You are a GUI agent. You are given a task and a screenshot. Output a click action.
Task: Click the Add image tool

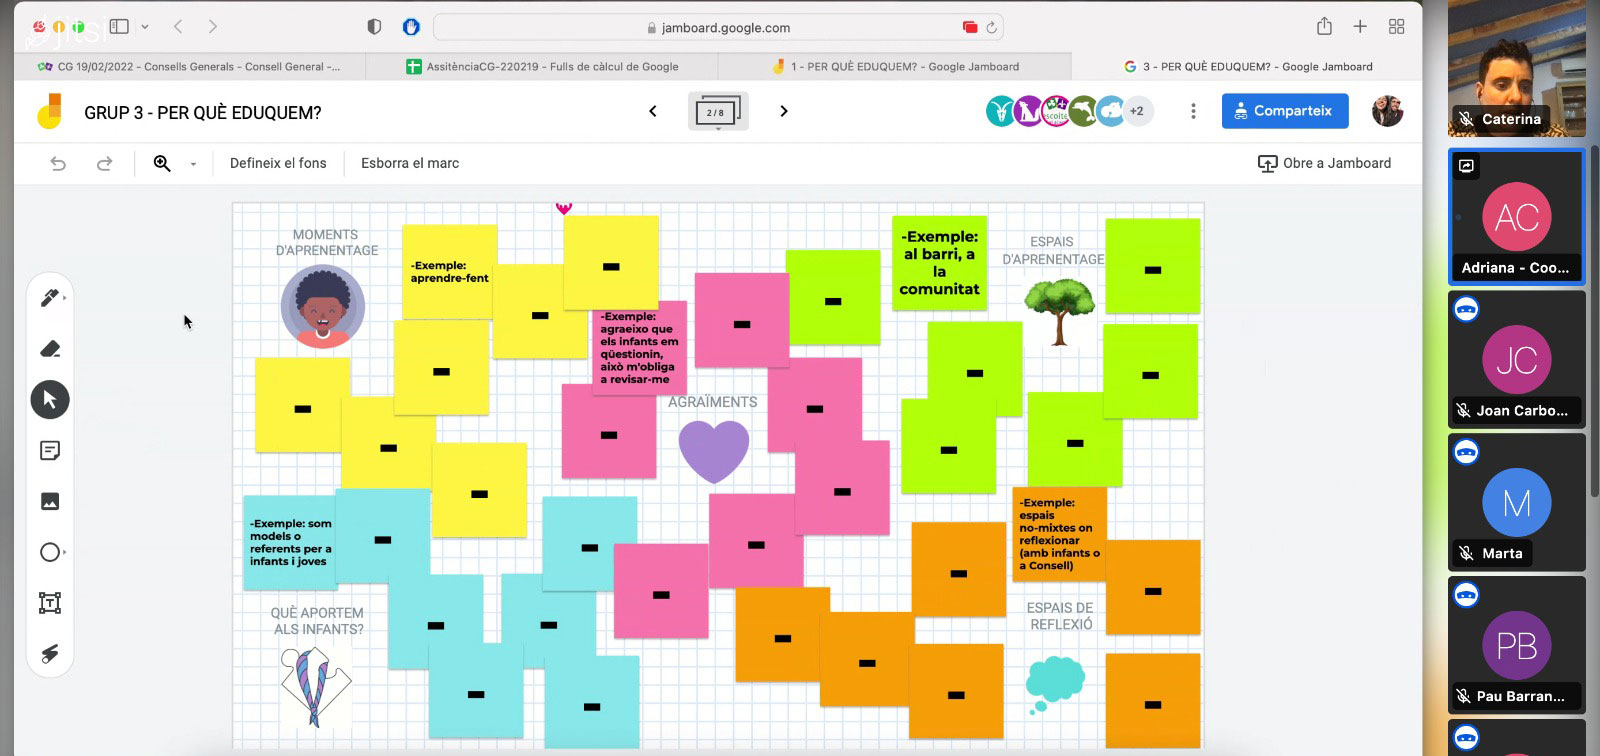click(x=50, y=502)
